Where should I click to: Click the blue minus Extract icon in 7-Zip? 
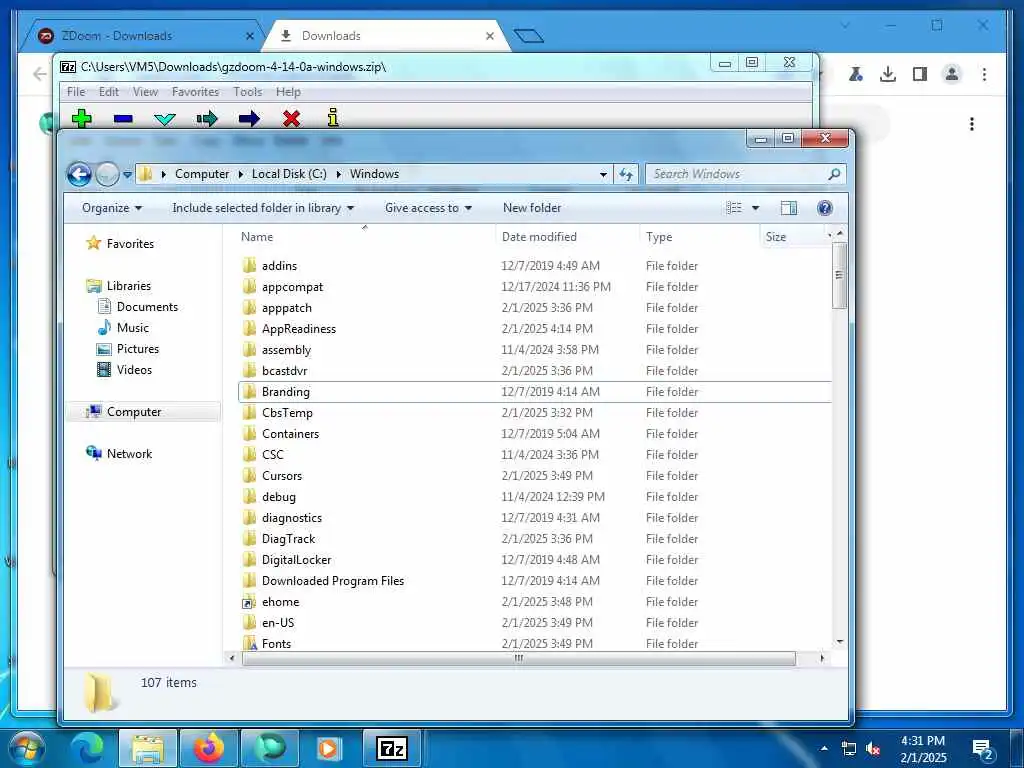[123, 119]
